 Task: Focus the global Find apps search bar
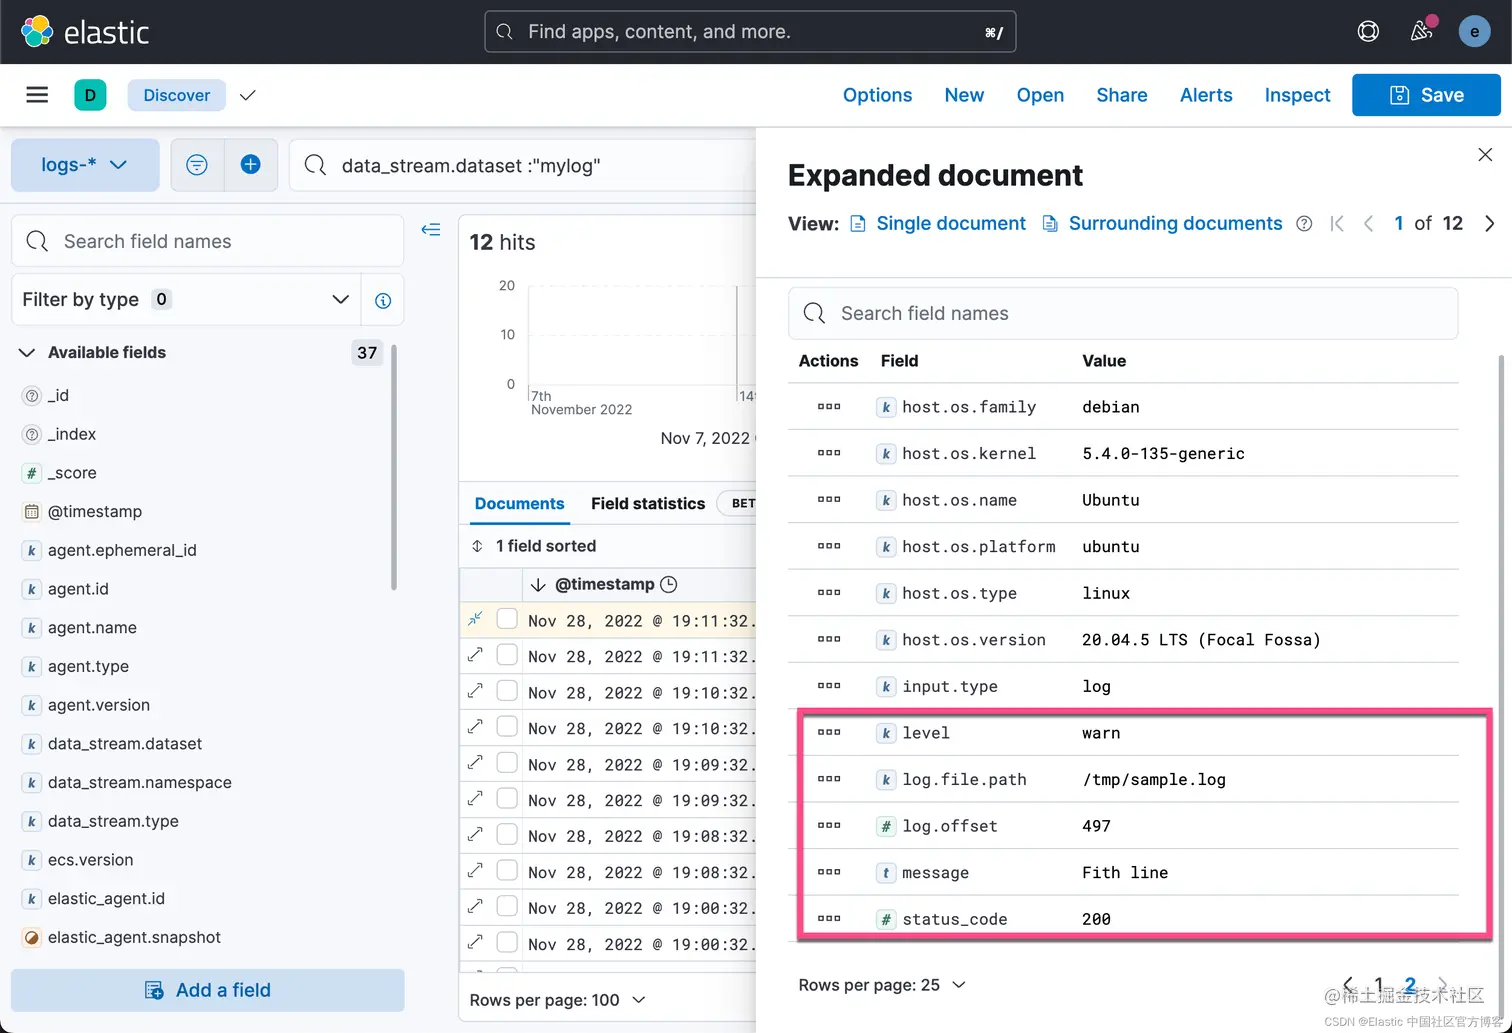pyautogui.click(x=750, y=32)
